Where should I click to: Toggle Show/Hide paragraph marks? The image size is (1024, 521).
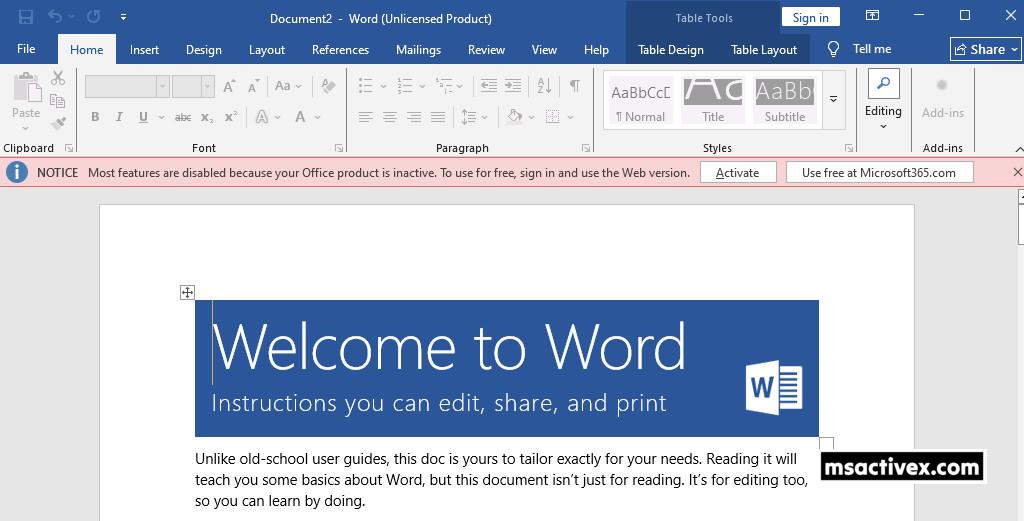(x=574, y=87)
